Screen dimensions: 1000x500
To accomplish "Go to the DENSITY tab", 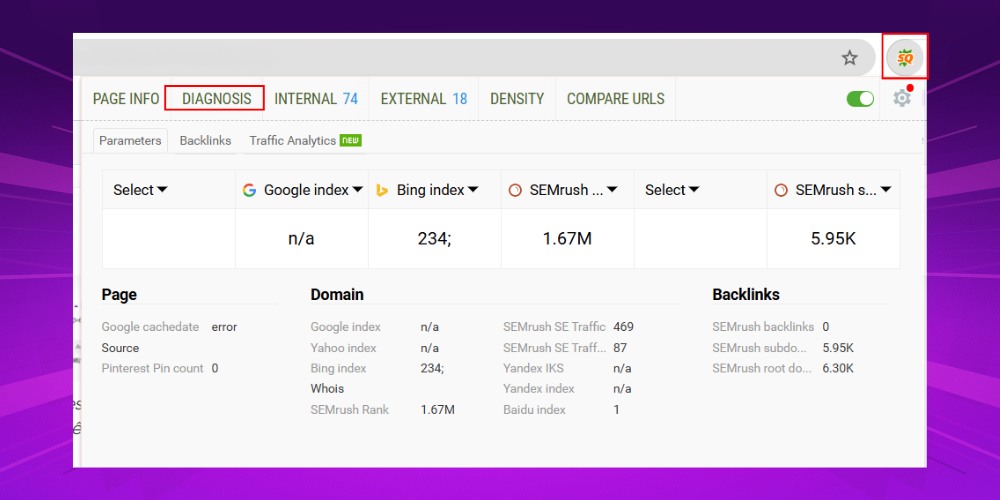I will [517, 99].
